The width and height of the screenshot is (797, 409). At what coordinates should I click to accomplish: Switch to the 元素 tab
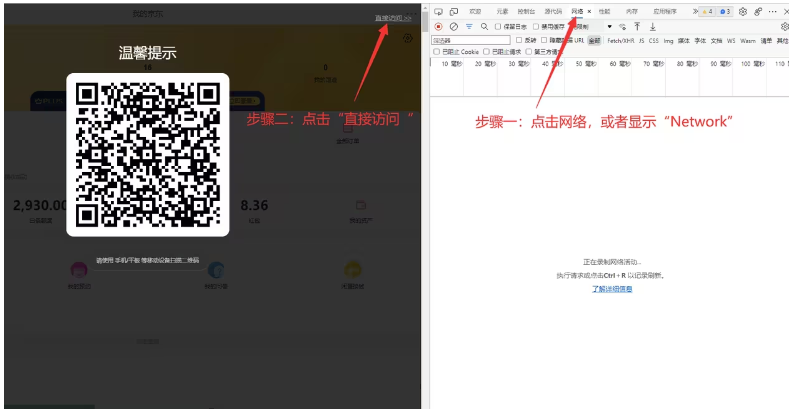point(503,12)
